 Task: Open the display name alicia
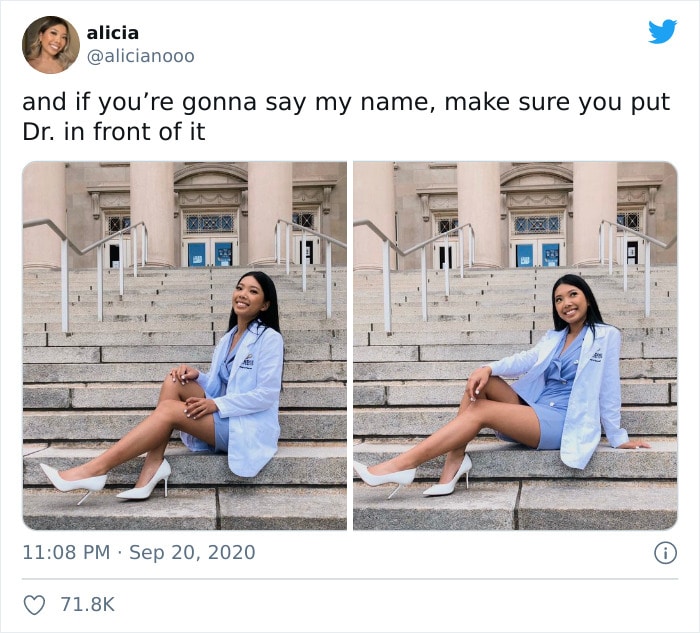(112, 33)
